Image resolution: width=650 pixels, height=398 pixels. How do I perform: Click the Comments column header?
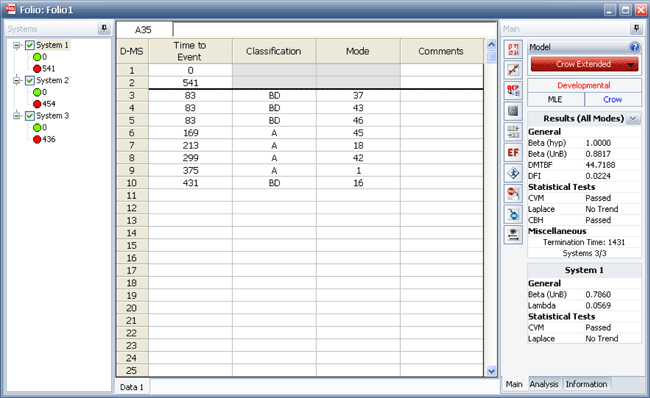(441, 51)
